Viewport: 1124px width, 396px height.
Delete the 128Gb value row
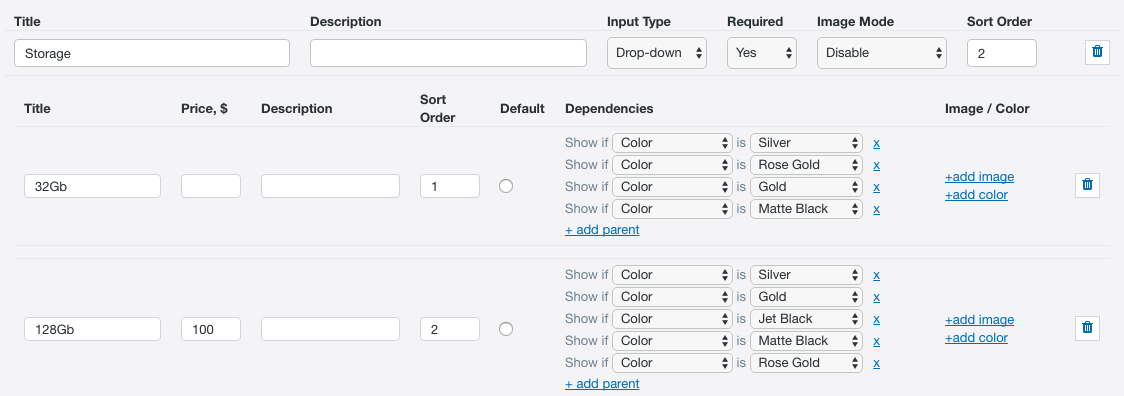click(1087, 328)
